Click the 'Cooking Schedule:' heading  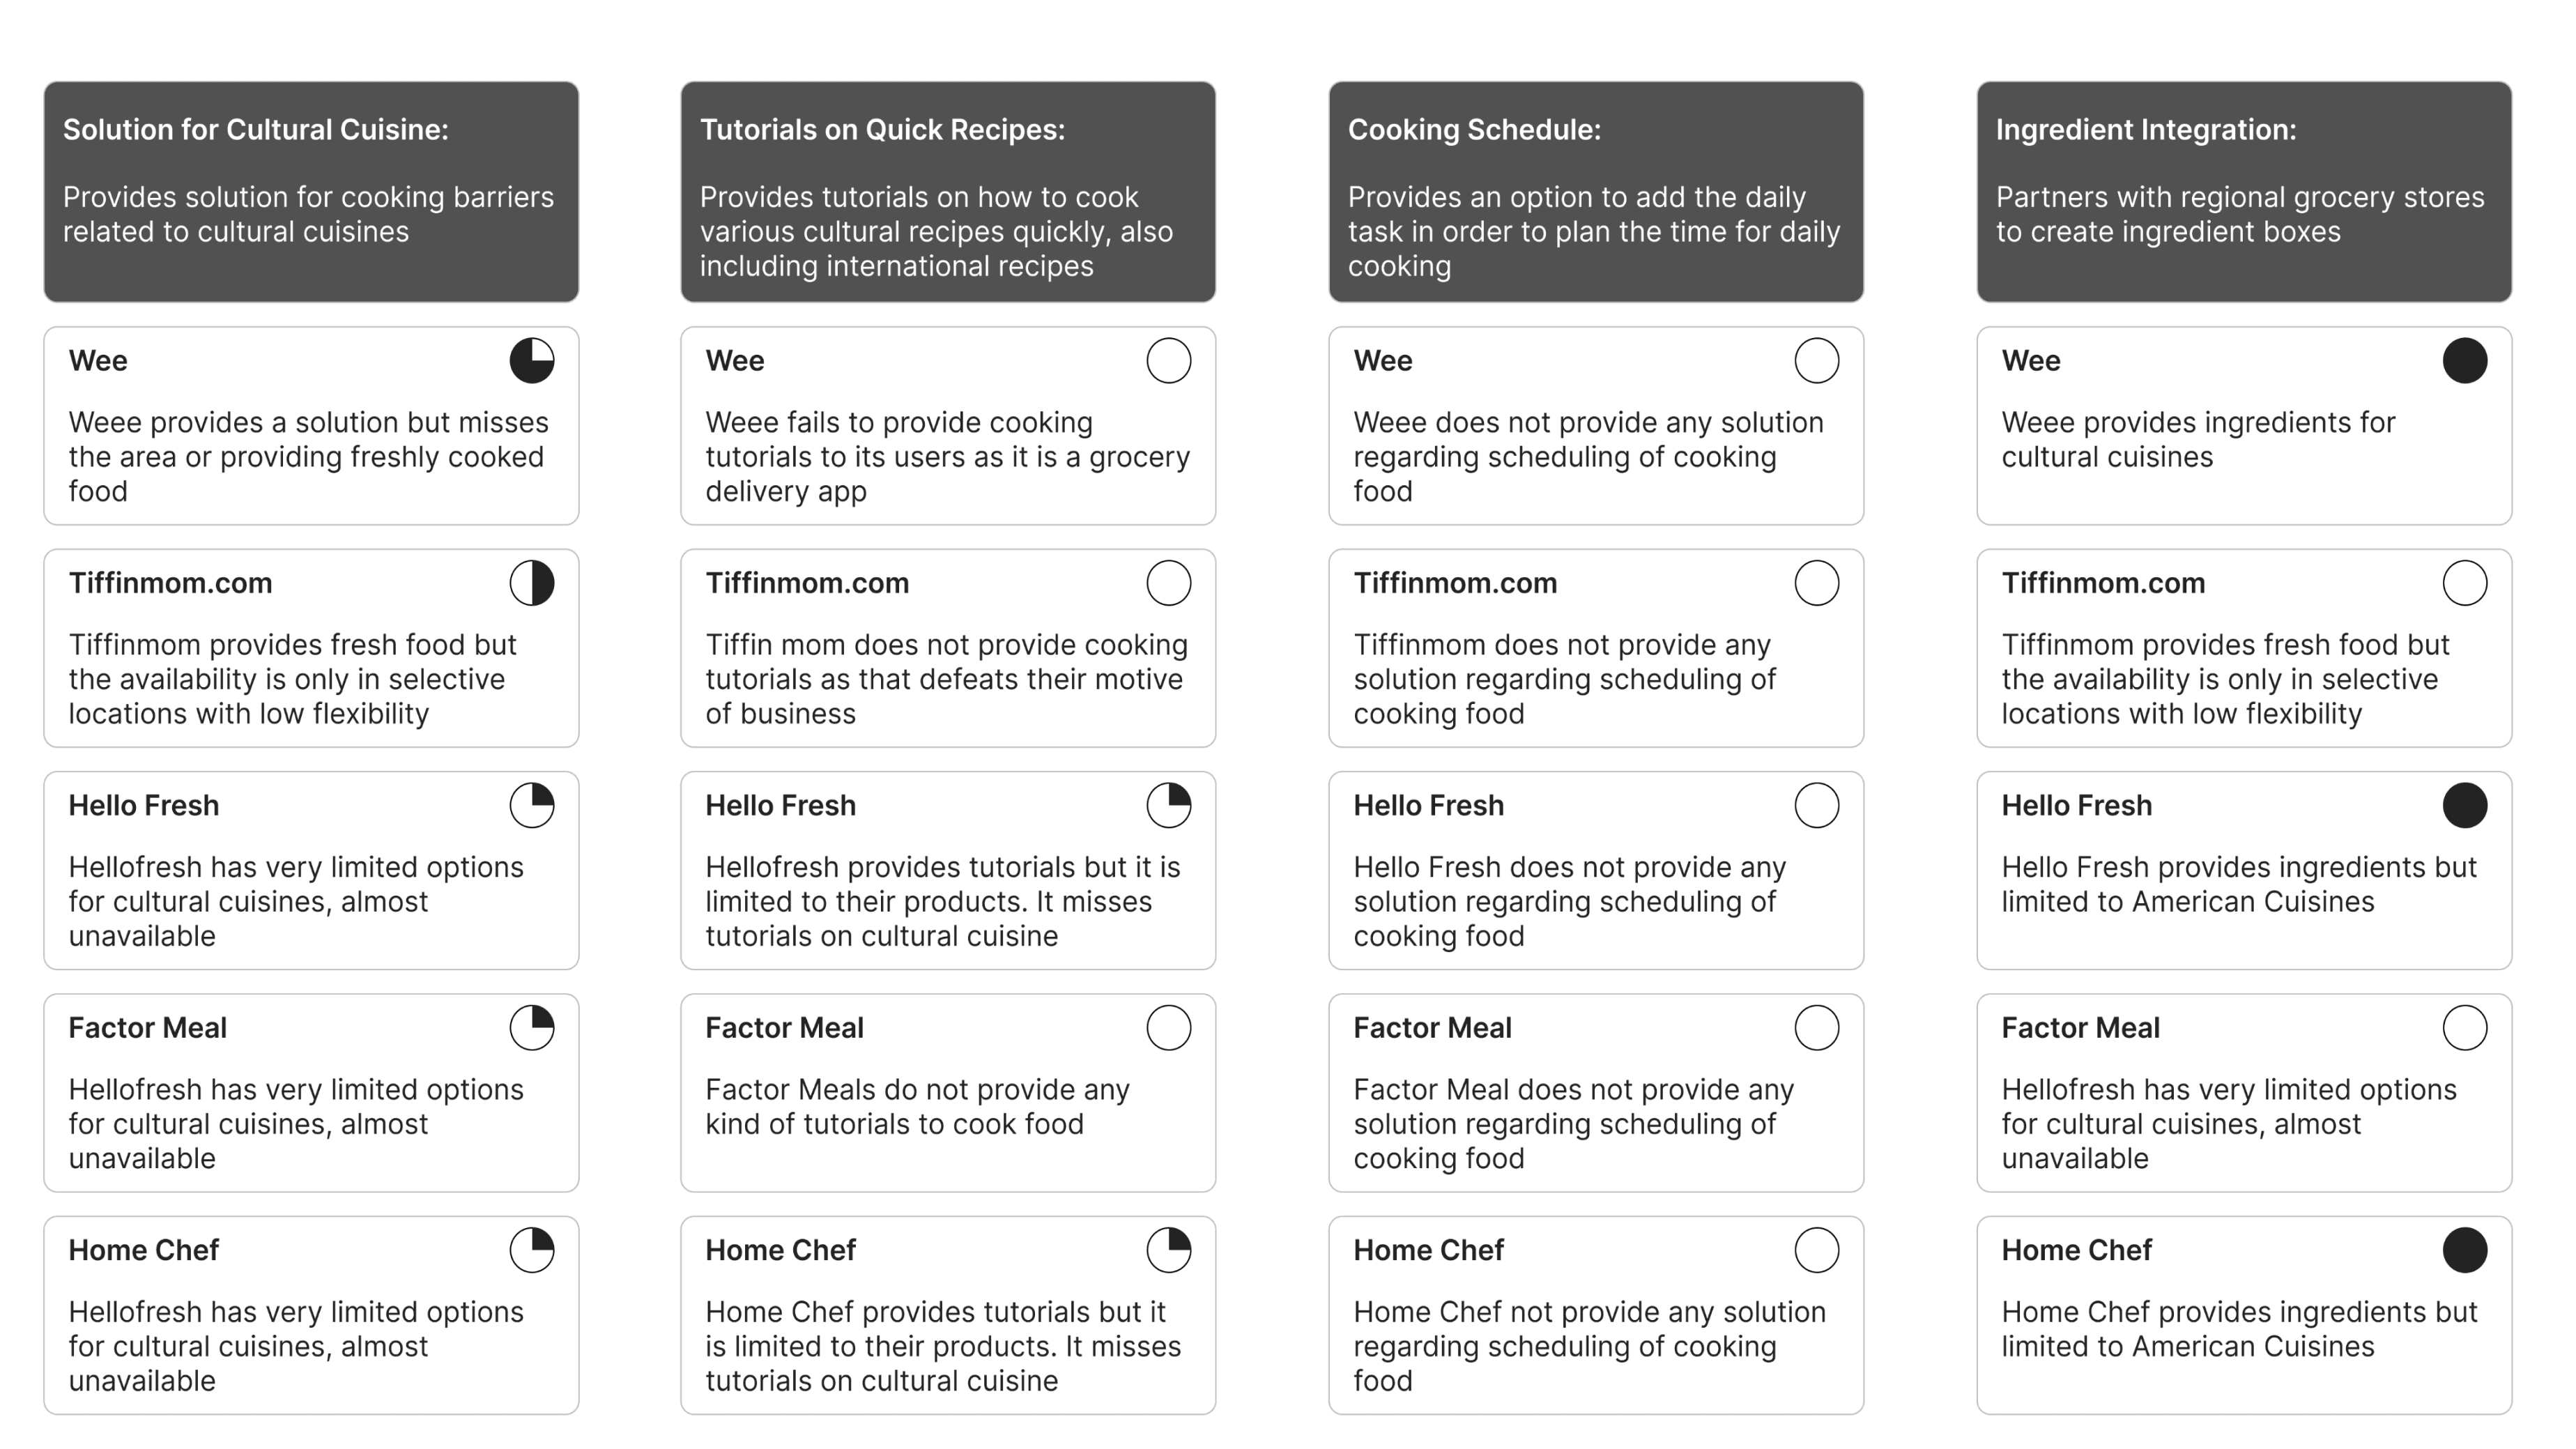coord(1474,130)
